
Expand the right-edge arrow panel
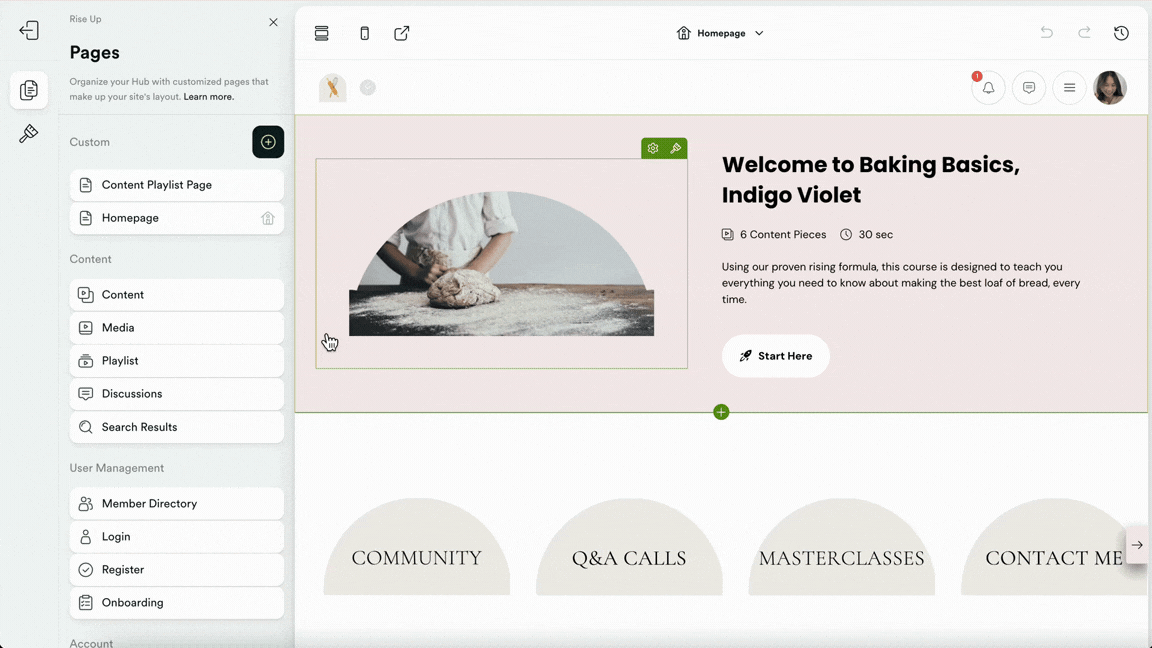click(x=1137, y=545)
